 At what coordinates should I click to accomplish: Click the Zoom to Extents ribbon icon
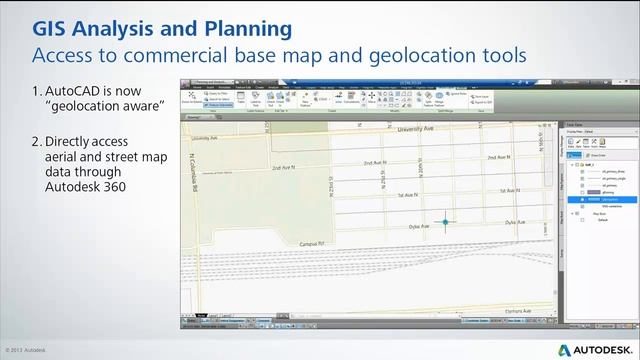pyautogui.click(x=192, y=98)
